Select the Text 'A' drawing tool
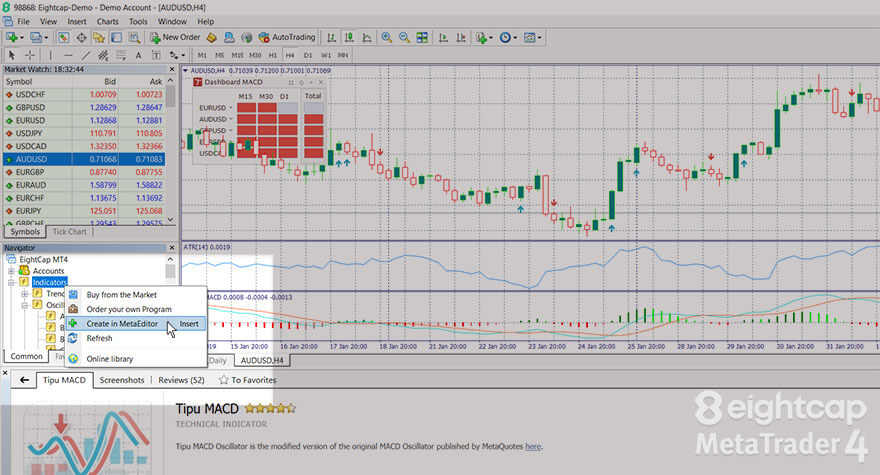Viewport: 880px width, 475px height. [x=138, y=55]
